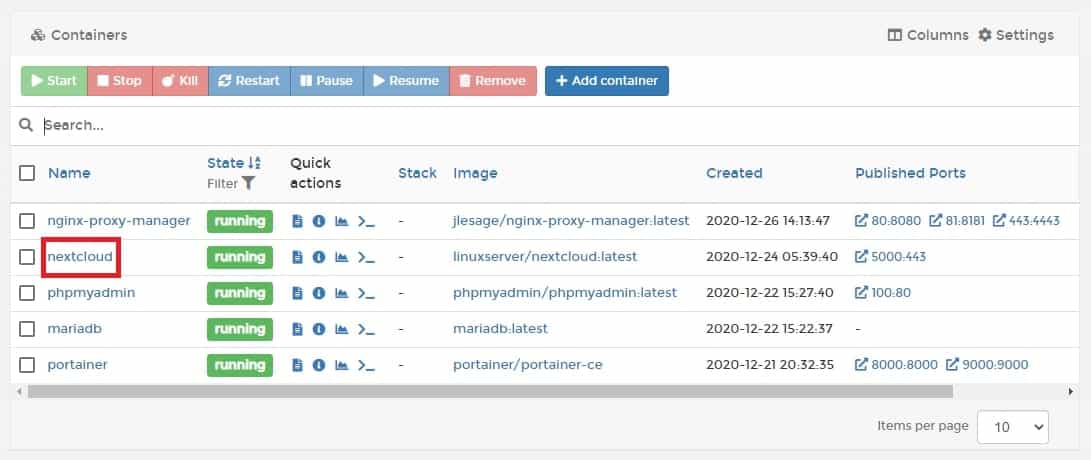Screen dimensions: 1091x460
Task: Sort by the Published Ports column header
Action: 910,173
